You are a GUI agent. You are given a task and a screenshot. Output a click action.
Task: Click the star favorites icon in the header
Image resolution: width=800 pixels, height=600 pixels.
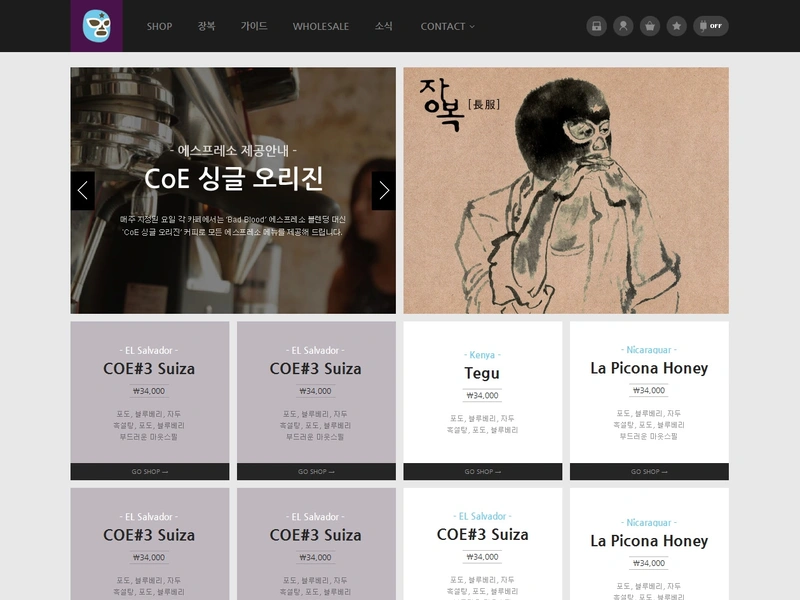(676, 26)
